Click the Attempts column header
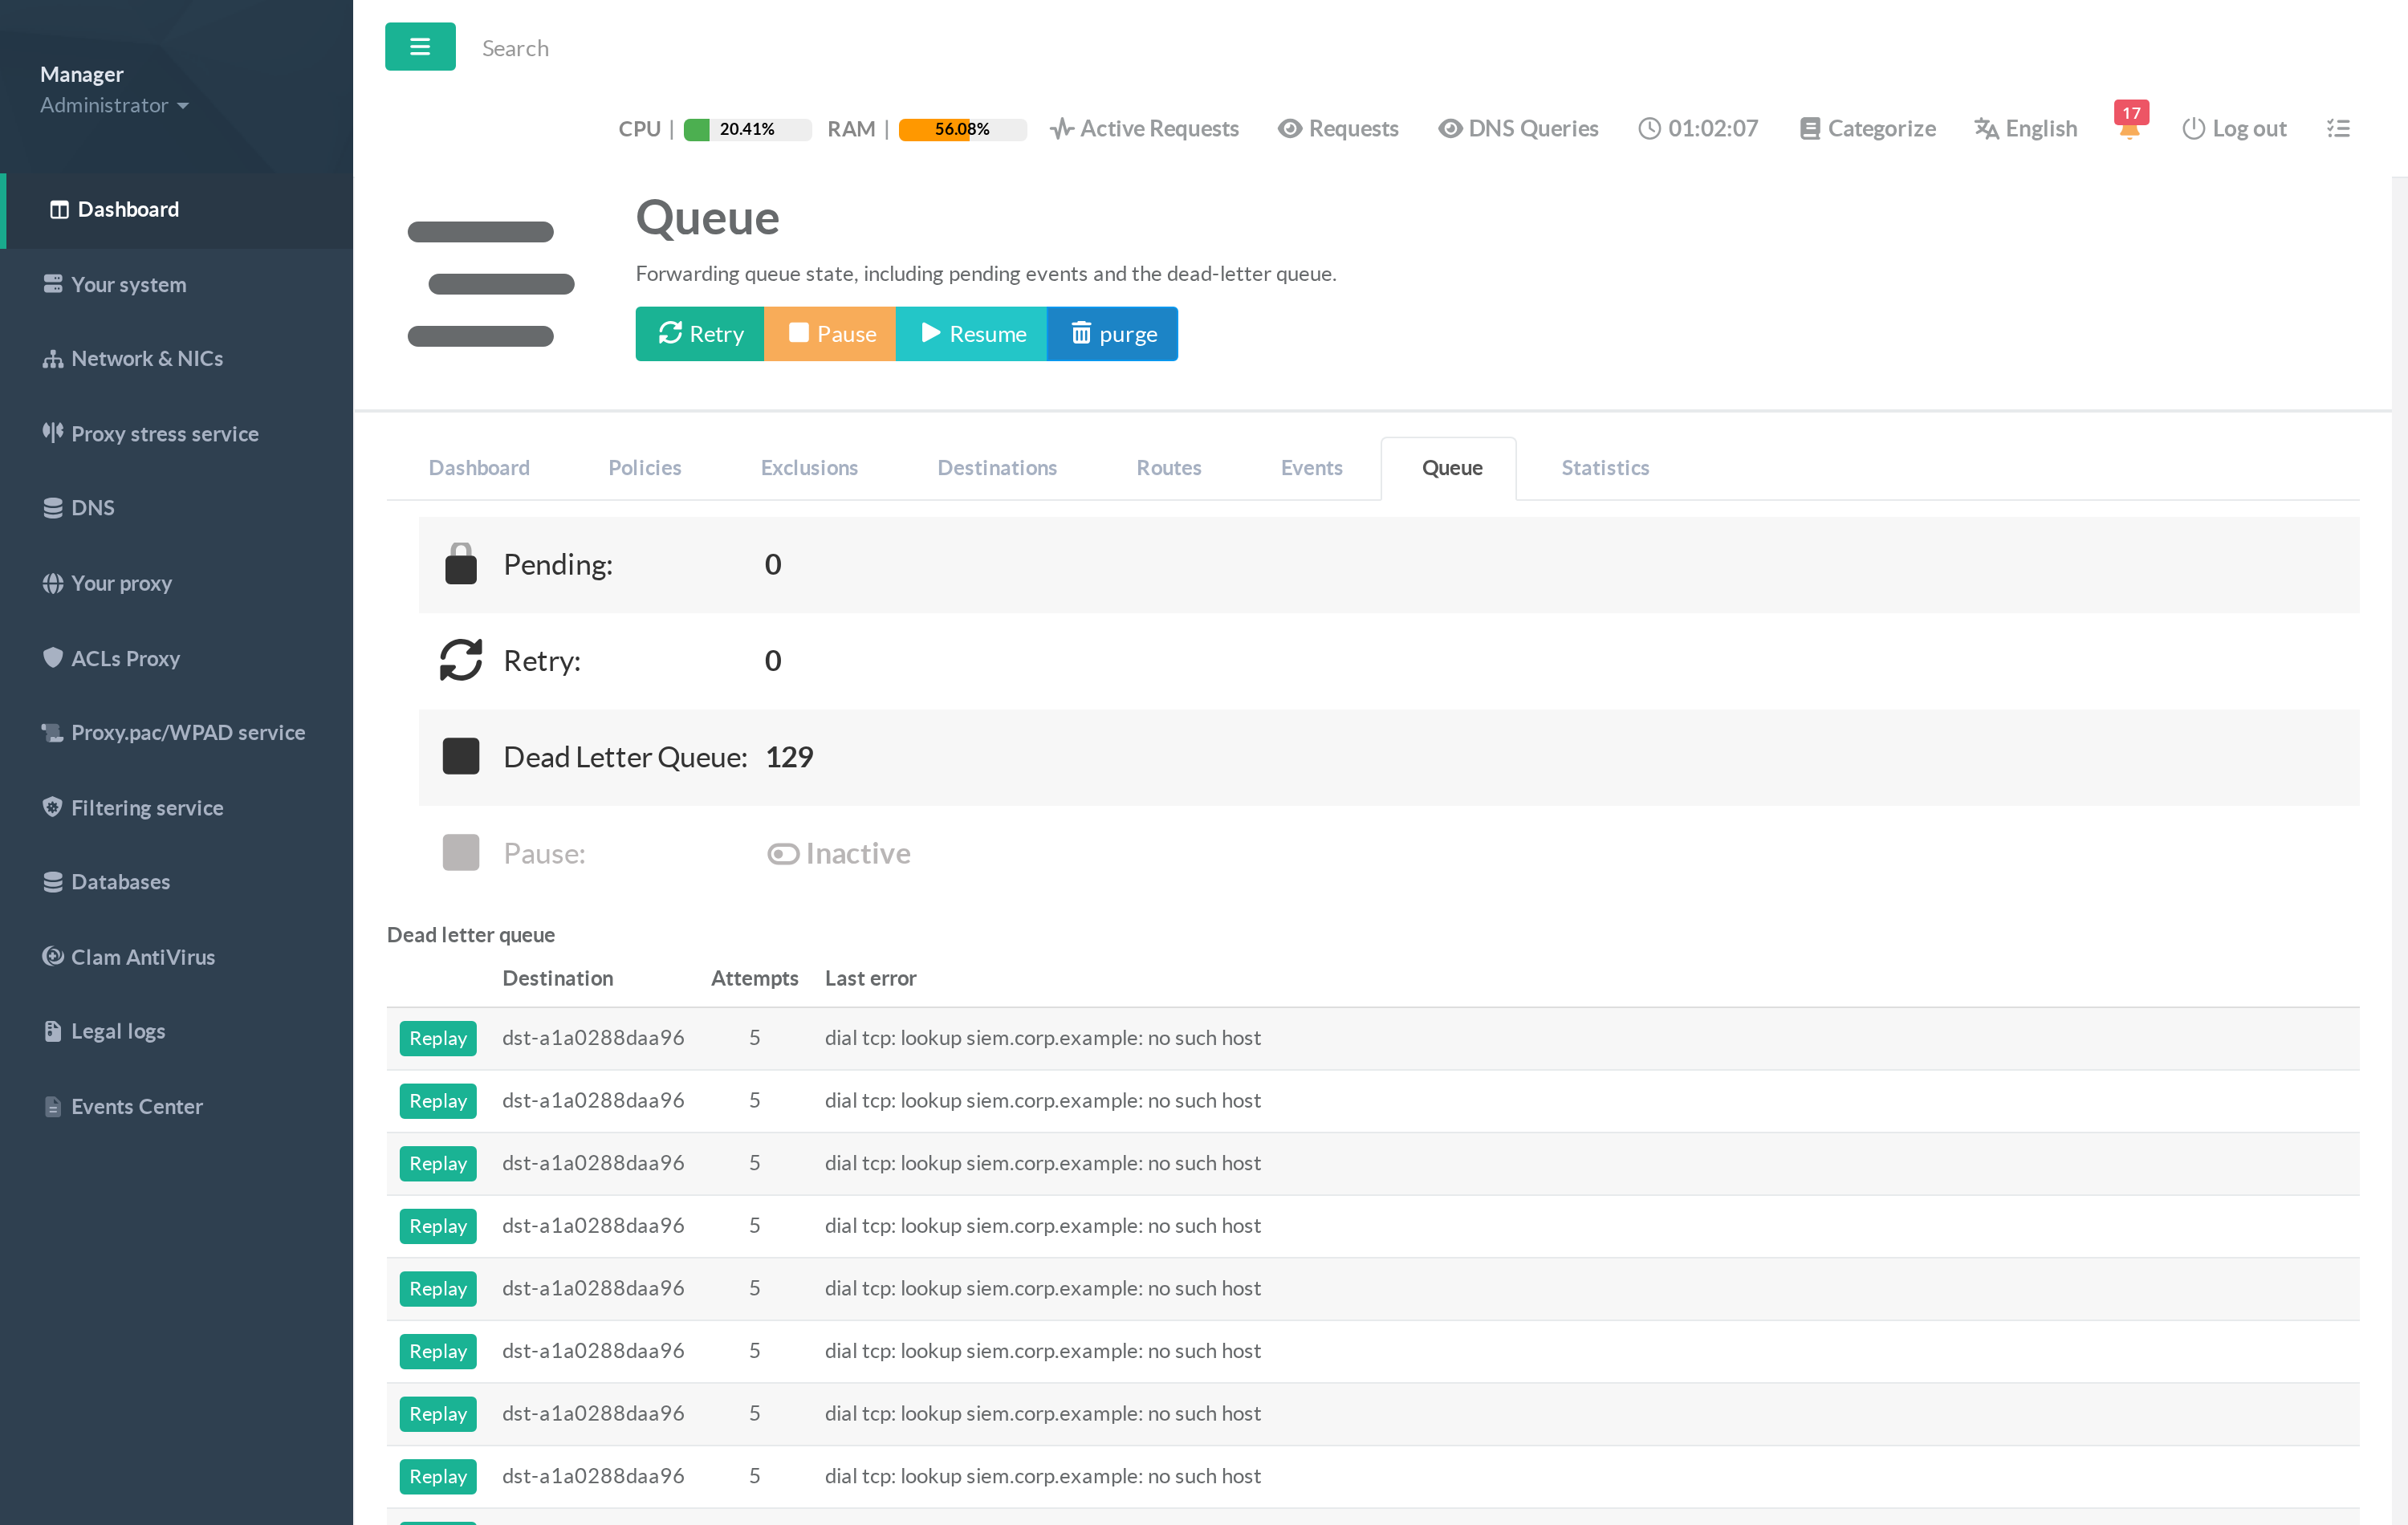Viewport: 2408px width, 1525px height. [754, 978]
